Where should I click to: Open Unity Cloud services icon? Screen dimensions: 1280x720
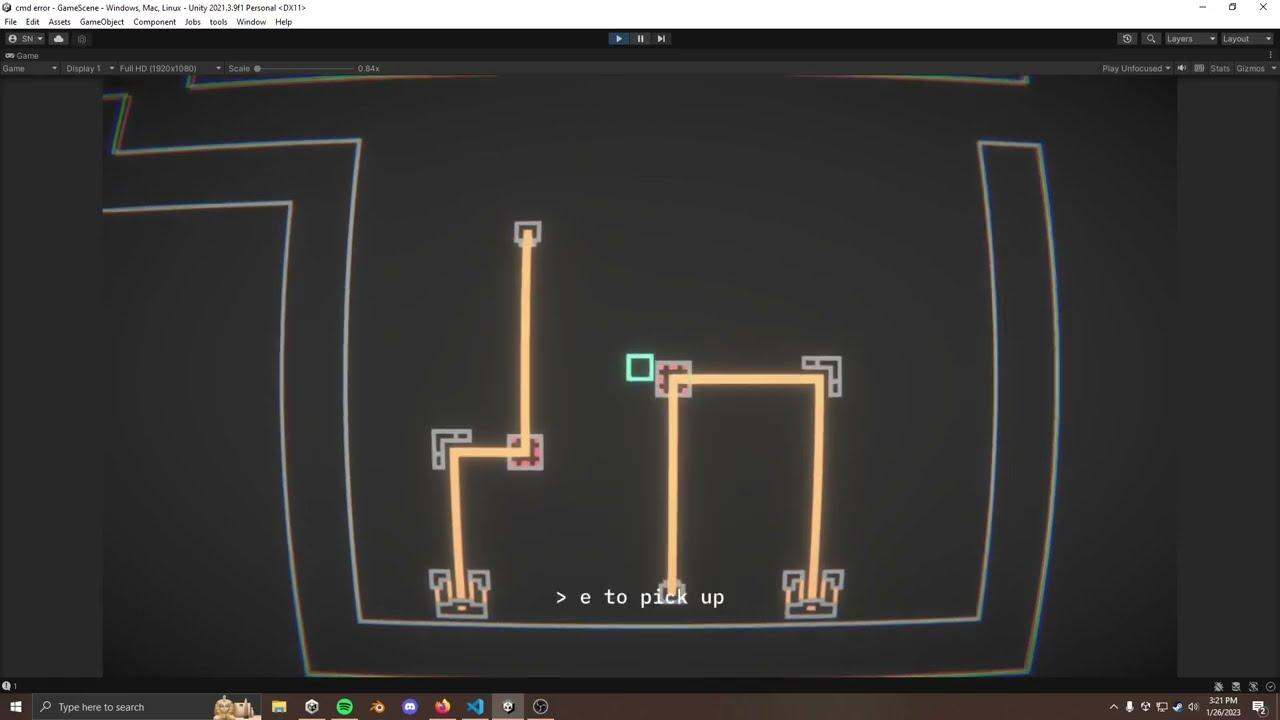[x=58, y=39]
